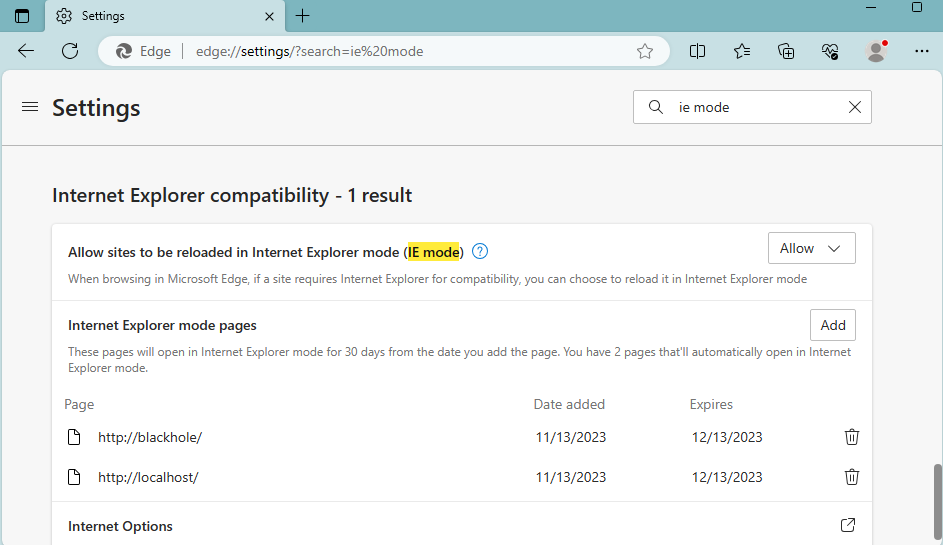943x545 pixels.
Task: Open the tab actions menu icon
Action: click(22, 16)
